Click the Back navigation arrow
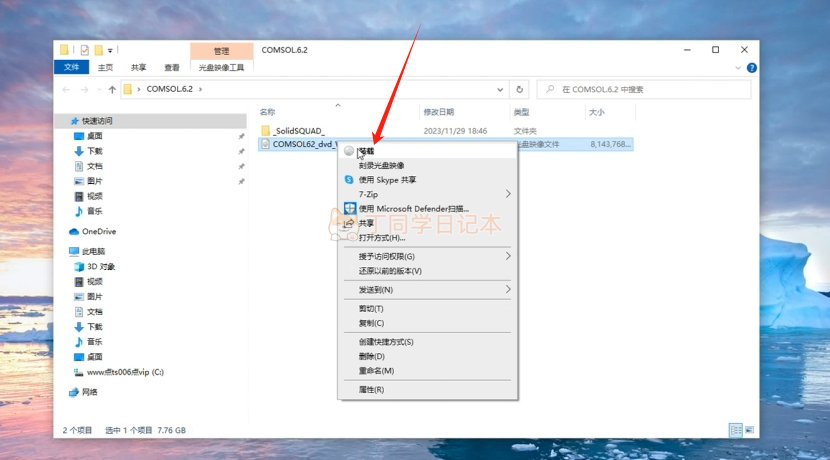Image resolution: width=830 pixels, height=460 pixels. point(66,89)
